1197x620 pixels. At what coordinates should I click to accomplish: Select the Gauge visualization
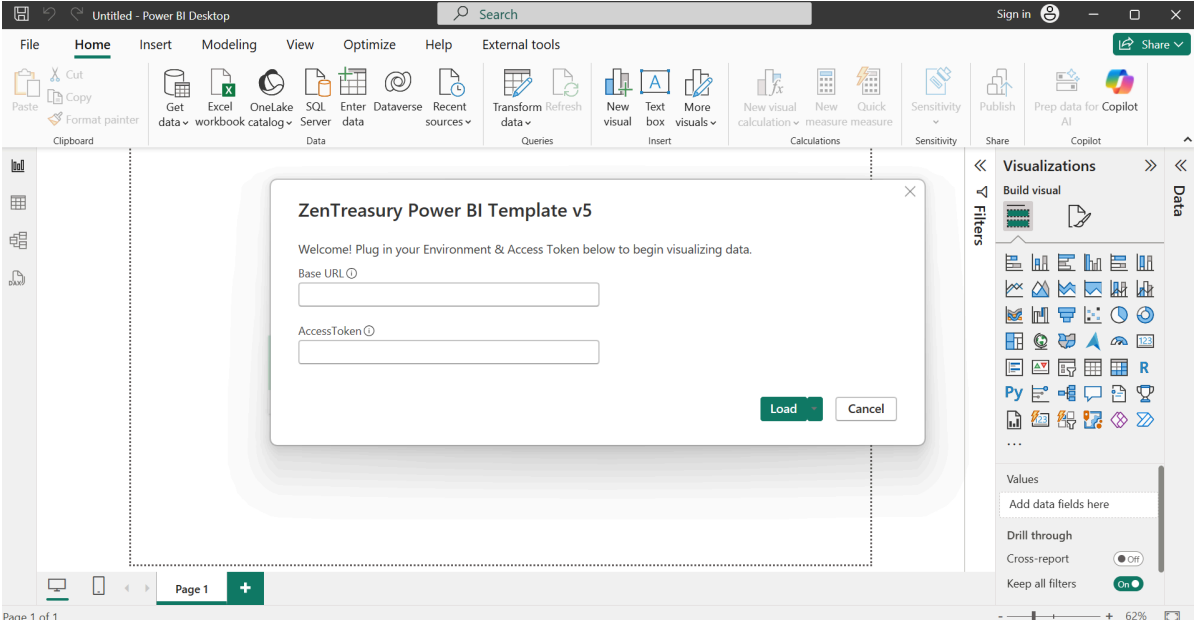point(1119,340)
